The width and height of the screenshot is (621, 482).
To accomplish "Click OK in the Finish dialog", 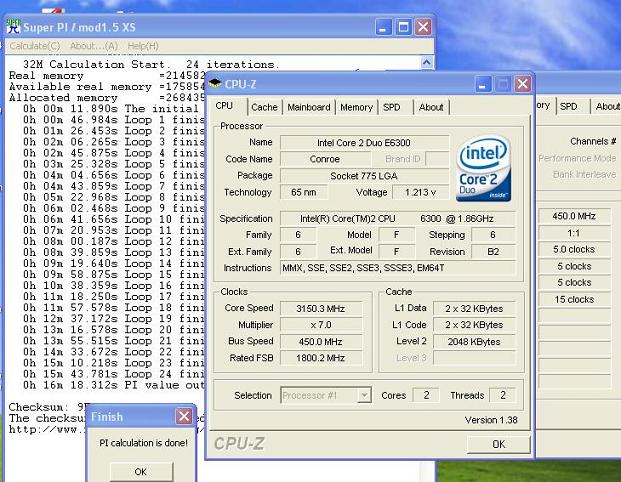I will pyautogui.click(x=141, y=472).
